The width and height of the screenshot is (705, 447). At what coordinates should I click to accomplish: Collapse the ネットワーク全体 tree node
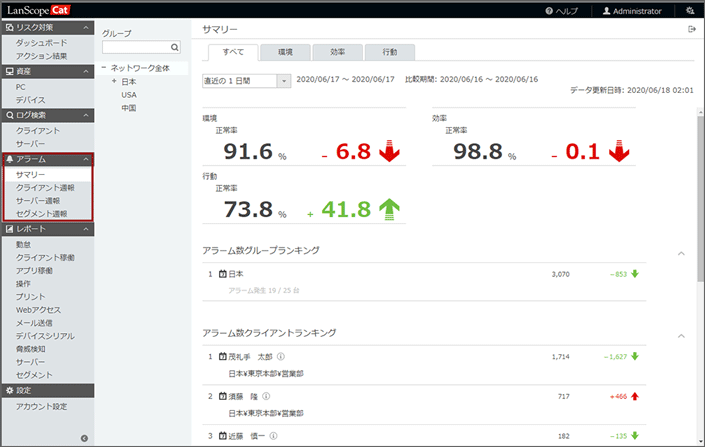[x=104, y=68]
